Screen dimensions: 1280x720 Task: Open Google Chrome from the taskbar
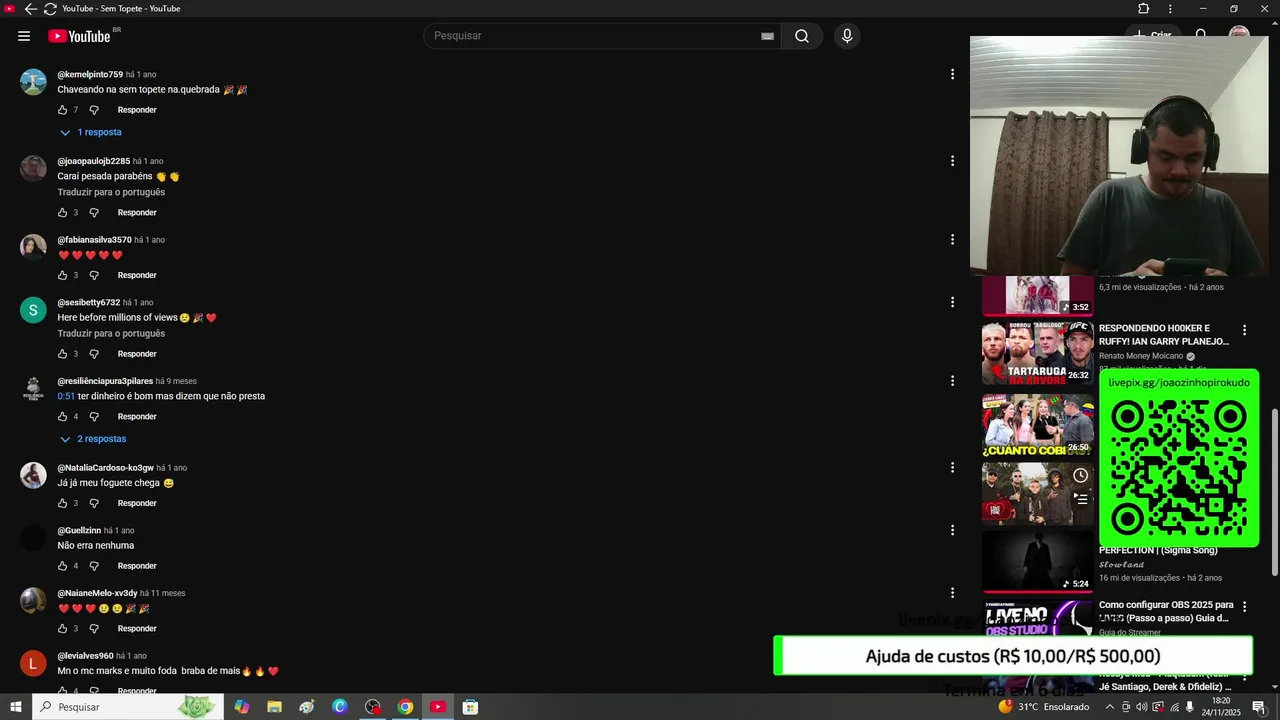pos(405,707)
